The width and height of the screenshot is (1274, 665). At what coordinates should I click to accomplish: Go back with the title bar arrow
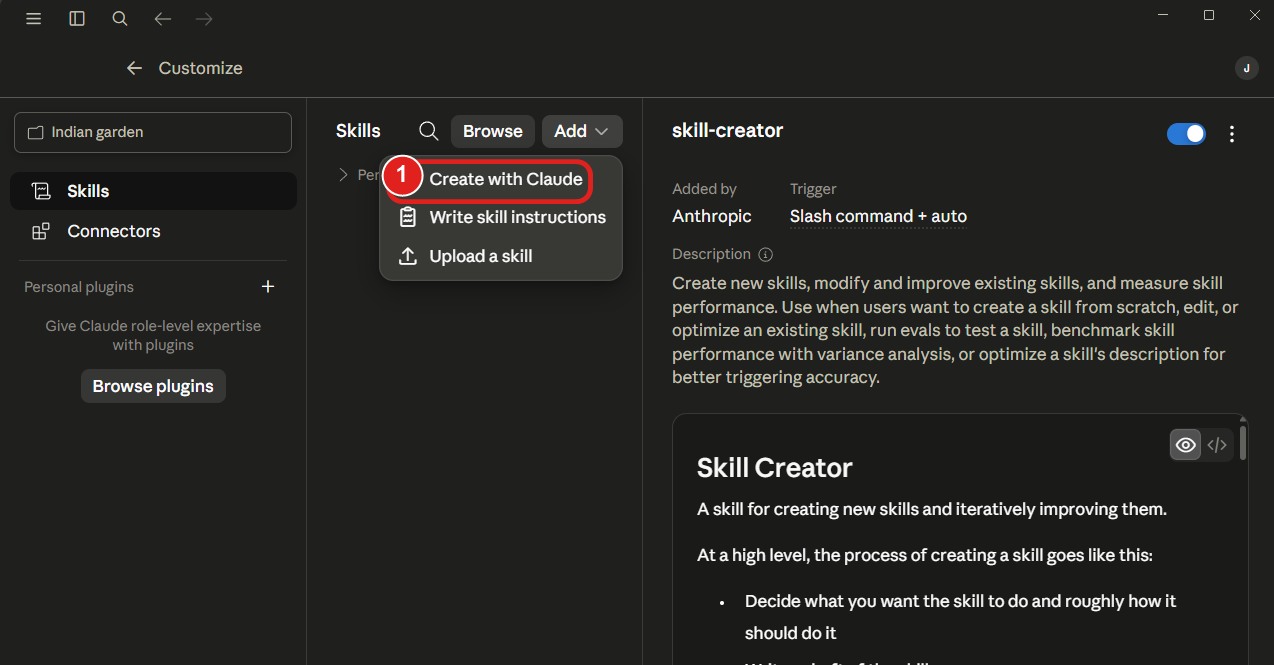[x=163, y=19]
